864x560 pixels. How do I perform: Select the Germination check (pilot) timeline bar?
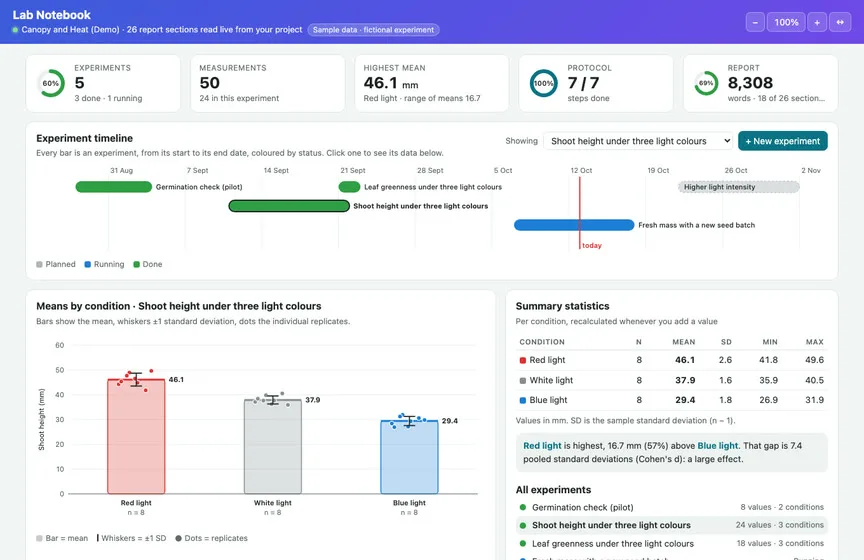click(114, 187)
